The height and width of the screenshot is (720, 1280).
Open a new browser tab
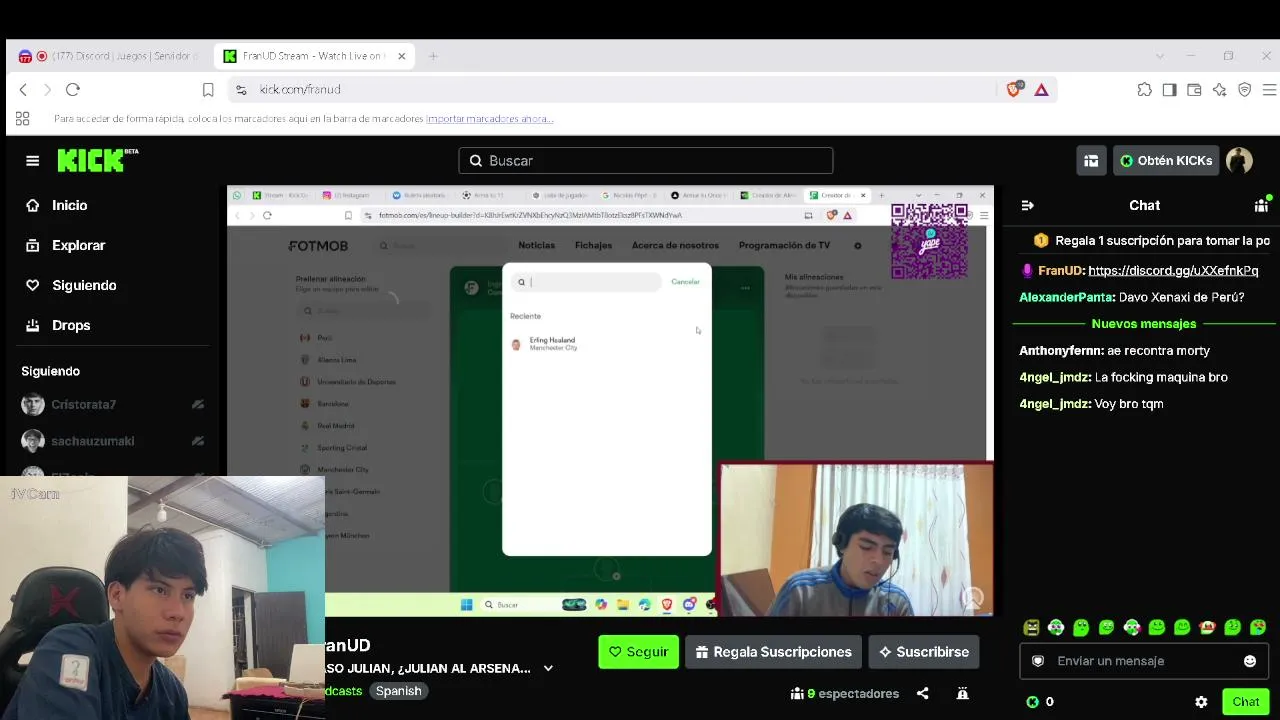pyautogui.click(x=433, y=56)
